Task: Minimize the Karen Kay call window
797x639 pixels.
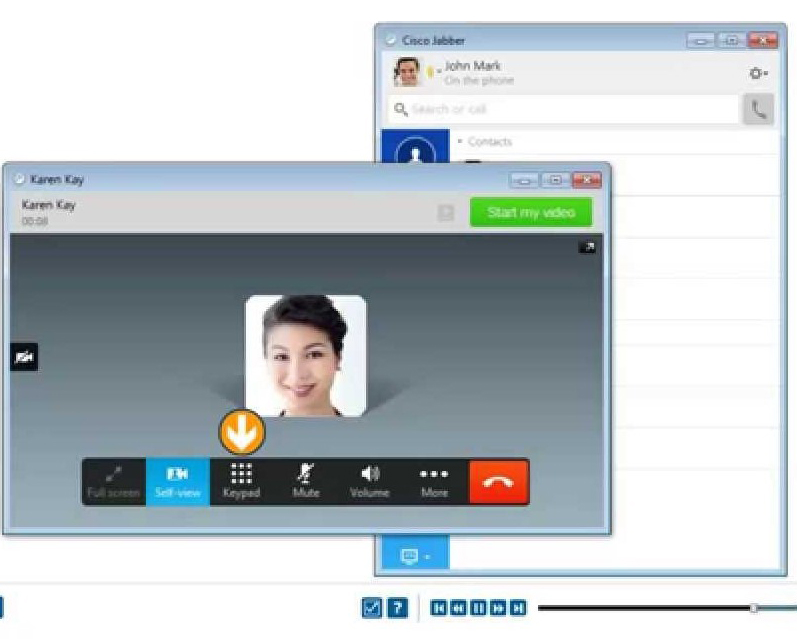Action: 525,180
